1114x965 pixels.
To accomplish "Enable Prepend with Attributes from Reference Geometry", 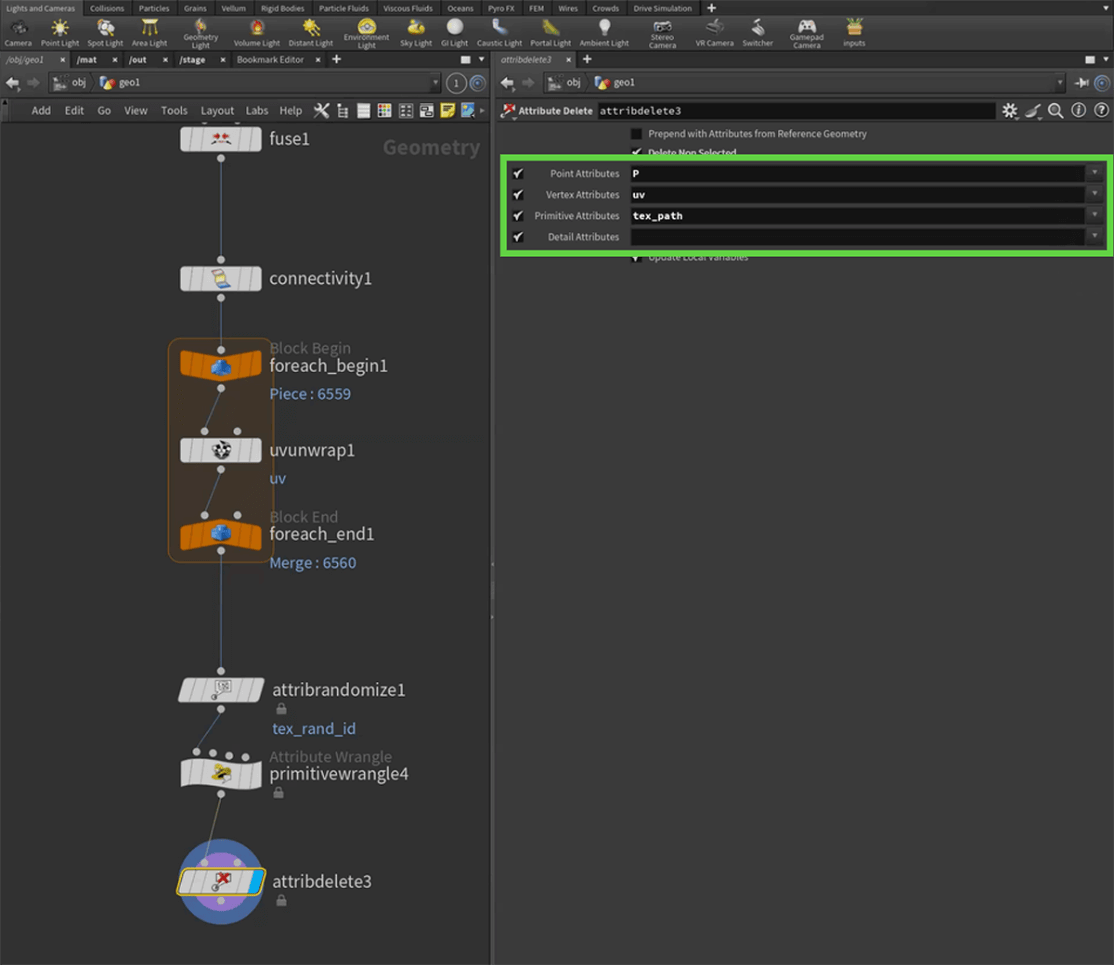I will click(x=636, y=134).
